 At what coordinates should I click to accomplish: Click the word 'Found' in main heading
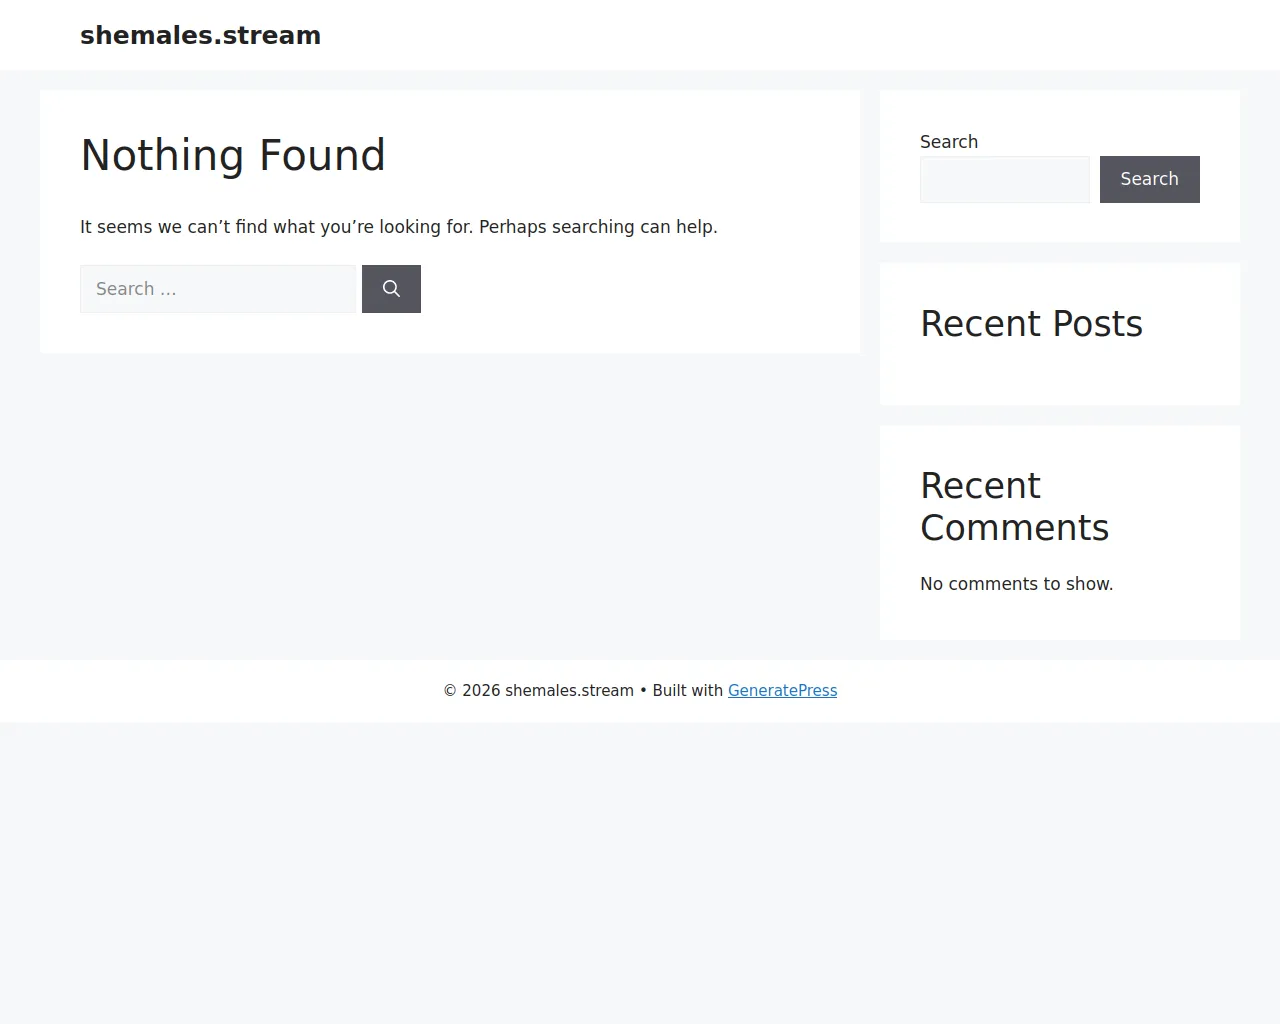pos(322,155)
